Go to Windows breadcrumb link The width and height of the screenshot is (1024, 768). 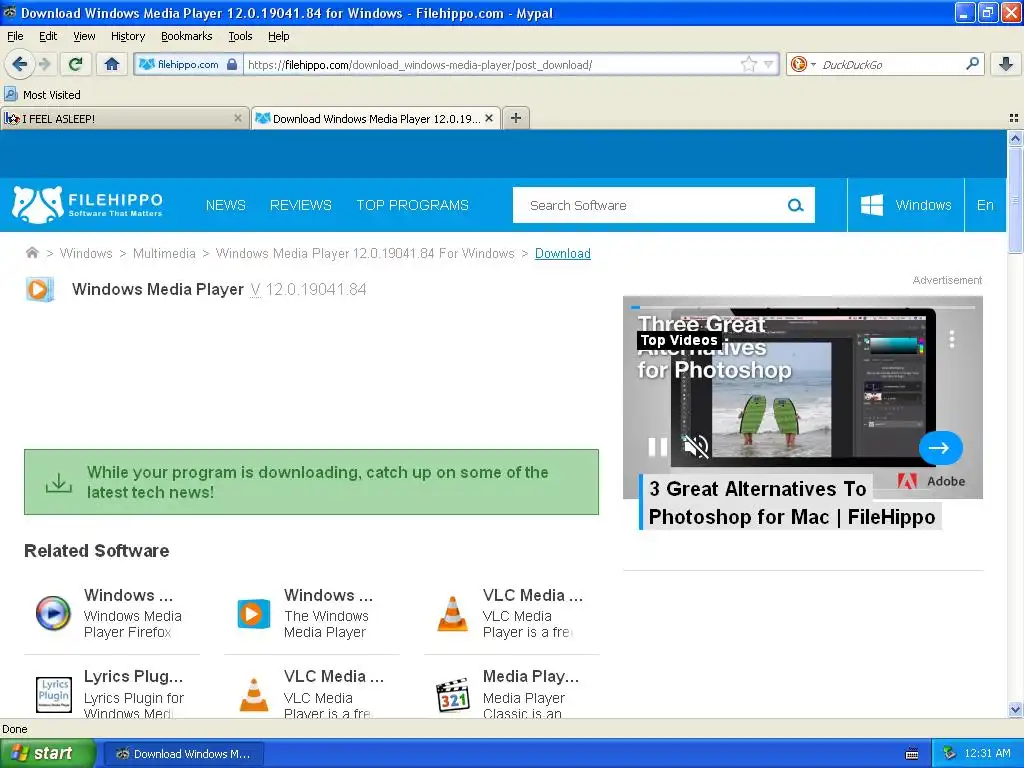pos(86,253)
